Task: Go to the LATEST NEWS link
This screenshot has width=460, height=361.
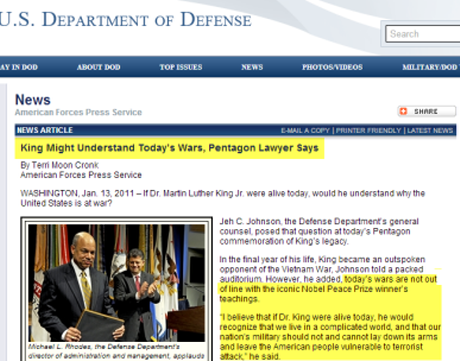Action: coord(430,130)
